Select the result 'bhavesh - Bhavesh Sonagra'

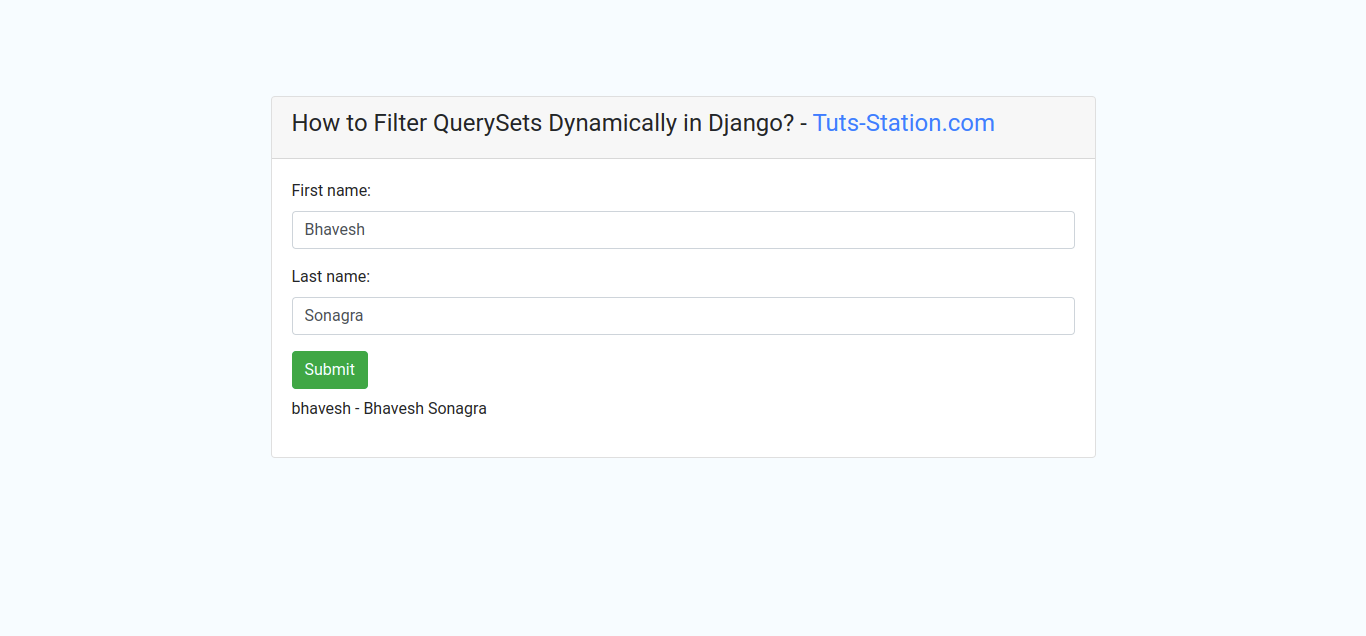tap(389, 408)
